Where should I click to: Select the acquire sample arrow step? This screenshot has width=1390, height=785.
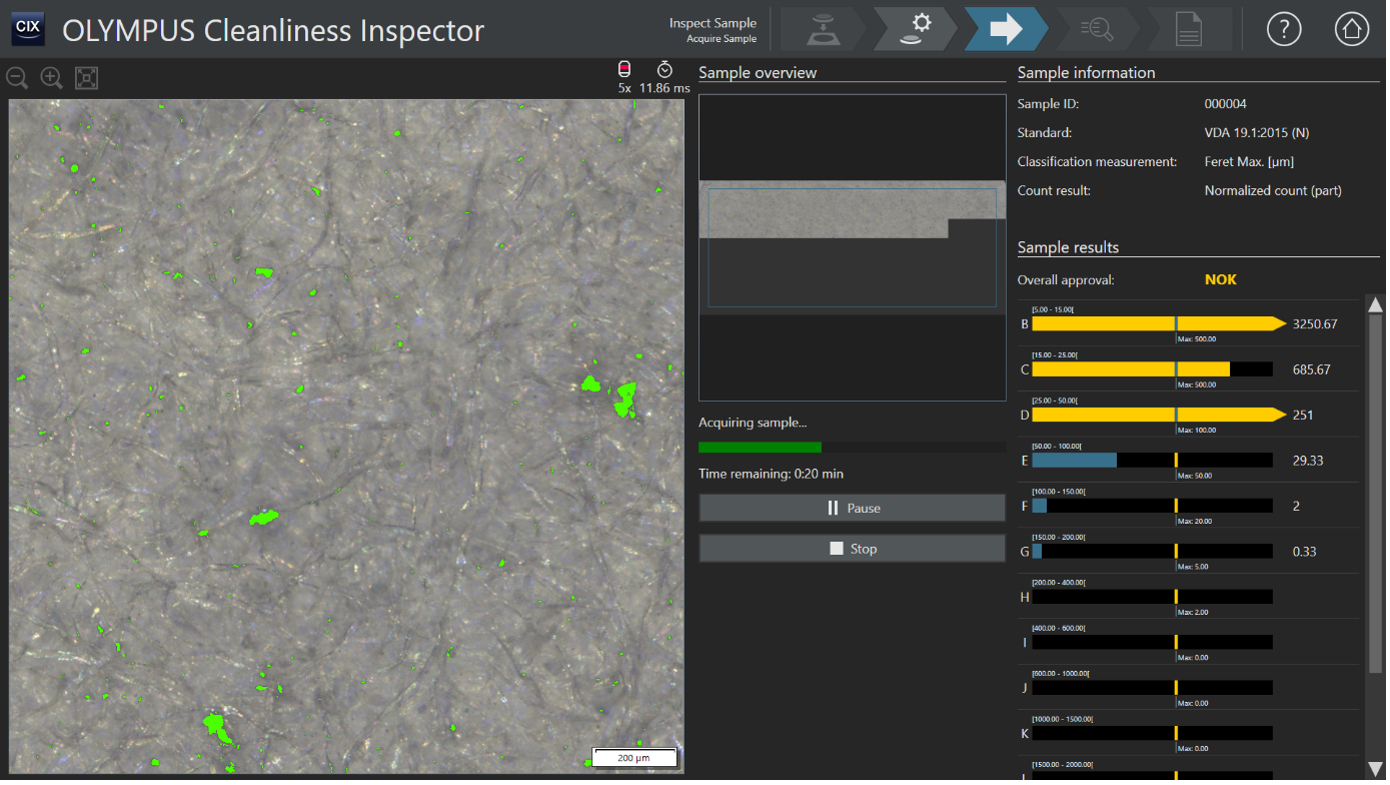(1004, 30)
